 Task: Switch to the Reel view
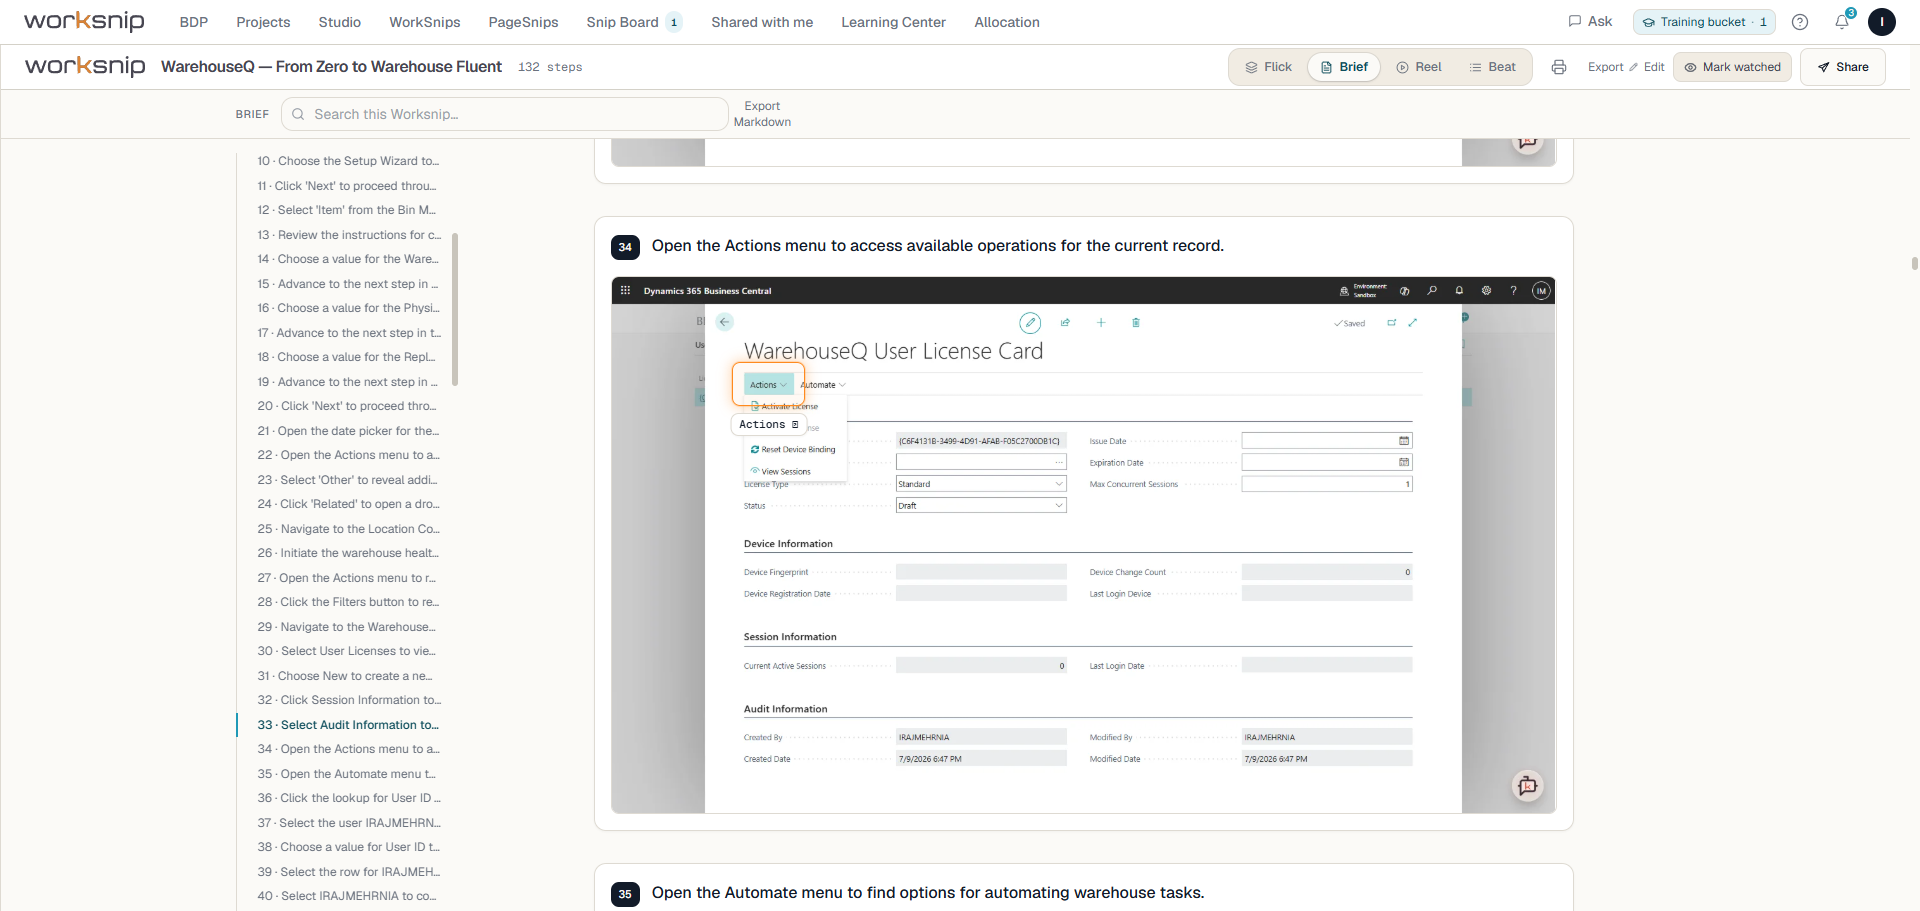(x=1419, y=67)
